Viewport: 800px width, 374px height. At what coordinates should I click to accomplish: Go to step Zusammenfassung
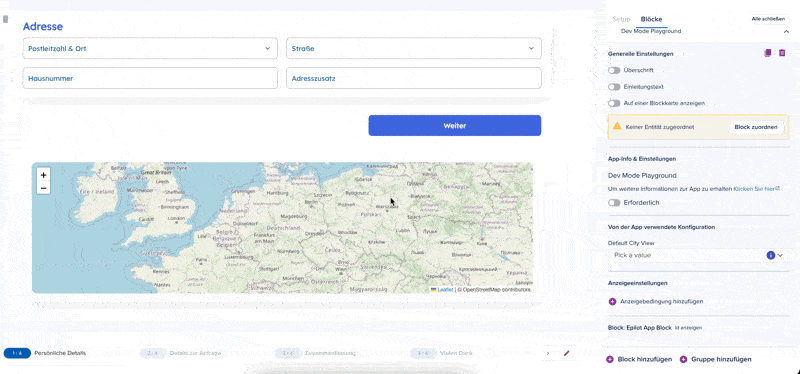[x=315, y=353]
